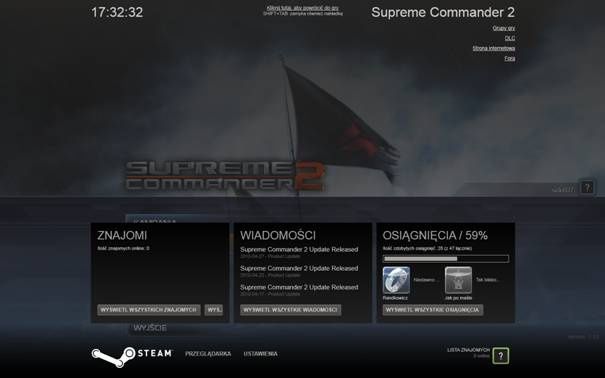Click the 'Grupy gry' link
This screenshot has height=378, width=605.
coord(504,28)
